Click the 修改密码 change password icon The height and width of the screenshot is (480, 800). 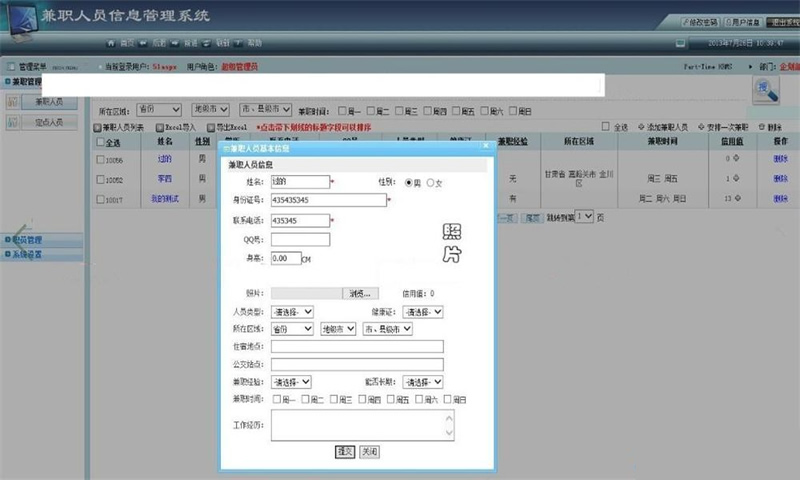[x=700, y=21]
